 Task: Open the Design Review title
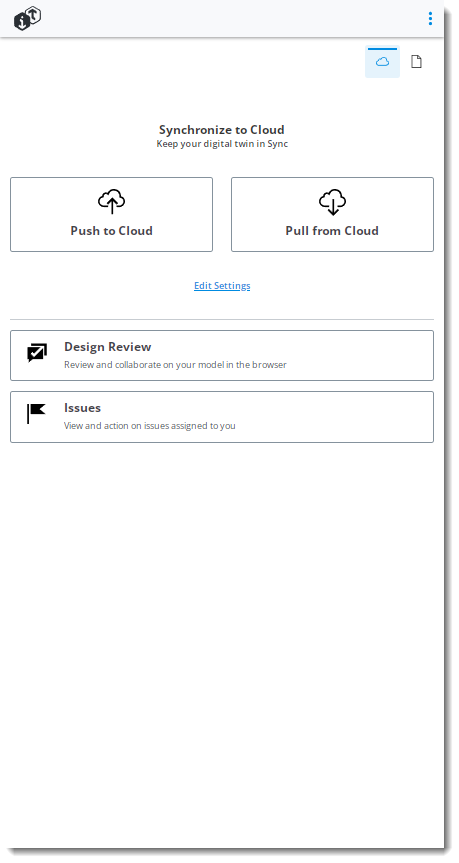point(108,347)
